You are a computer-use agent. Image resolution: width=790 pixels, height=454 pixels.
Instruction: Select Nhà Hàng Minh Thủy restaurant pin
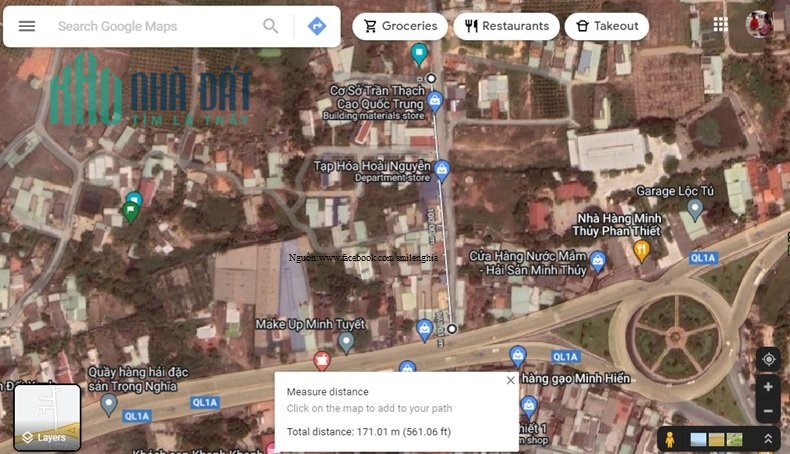(641, 250)
